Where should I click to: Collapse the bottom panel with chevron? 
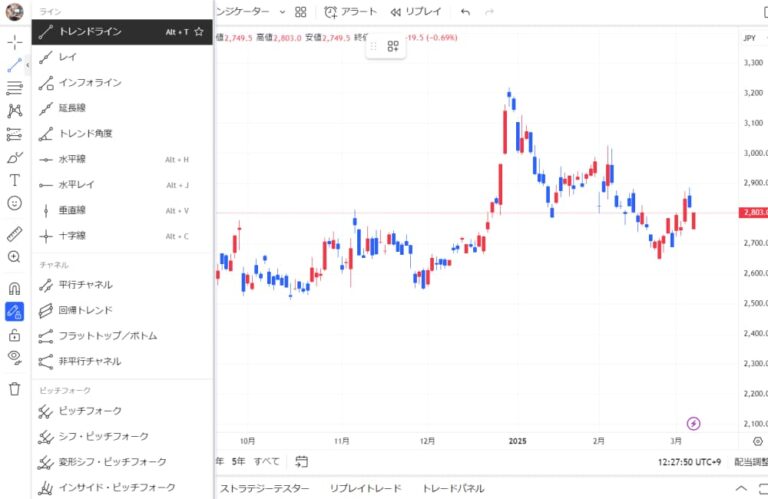coord(741,488)
